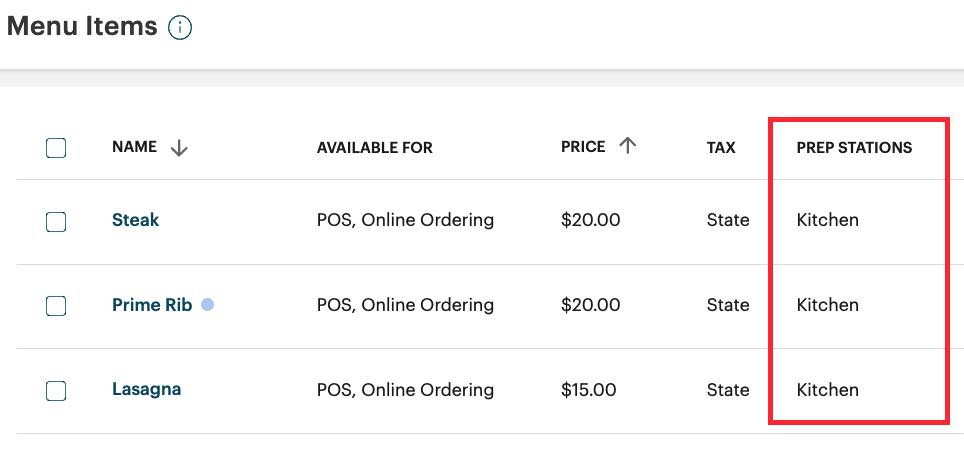
Task: Click the sort arrow next to PRICE
Action: click(627, 146)
